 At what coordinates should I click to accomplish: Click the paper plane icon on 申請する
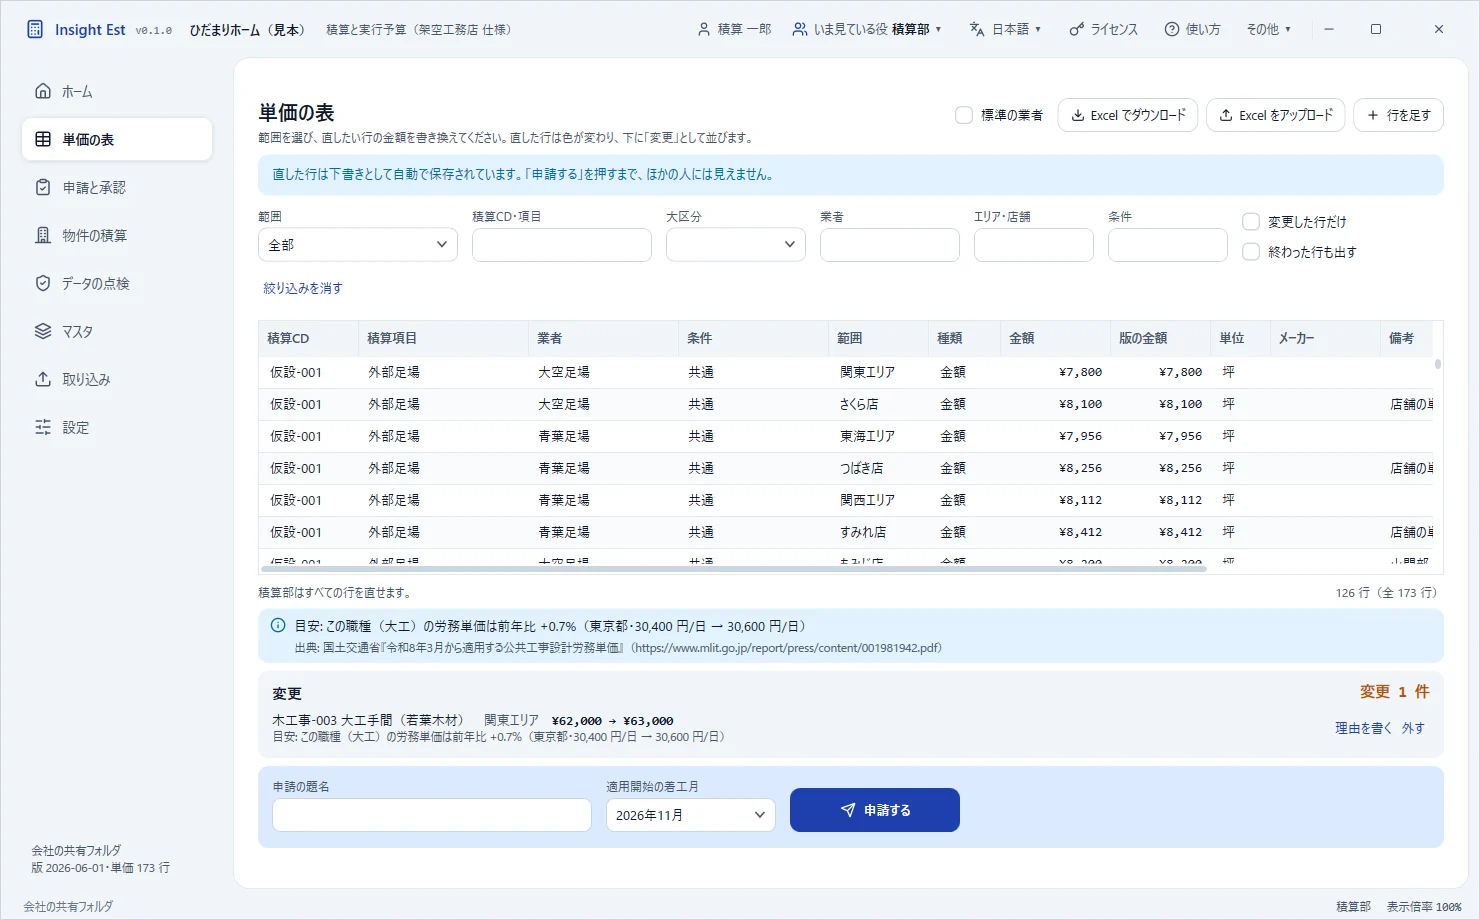click(848, 810)
